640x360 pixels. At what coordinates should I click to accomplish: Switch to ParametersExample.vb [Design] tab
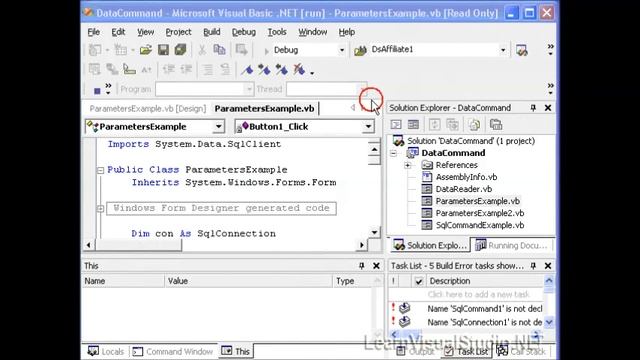(148, 109)
